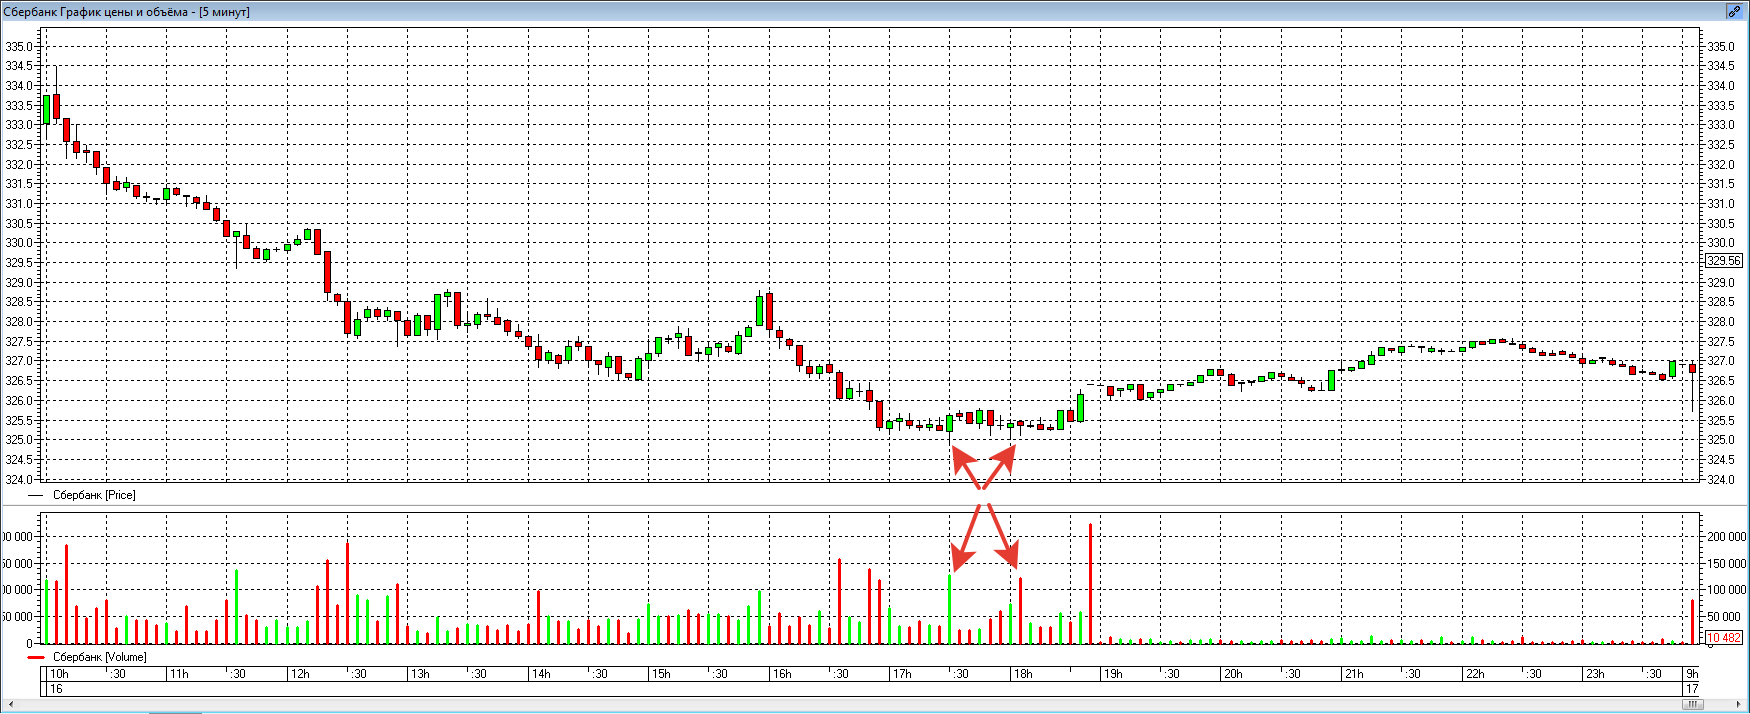Click green volume bar under left red arrow
This screenshot has height=714, width=1750.
click(x=950, y=610)
